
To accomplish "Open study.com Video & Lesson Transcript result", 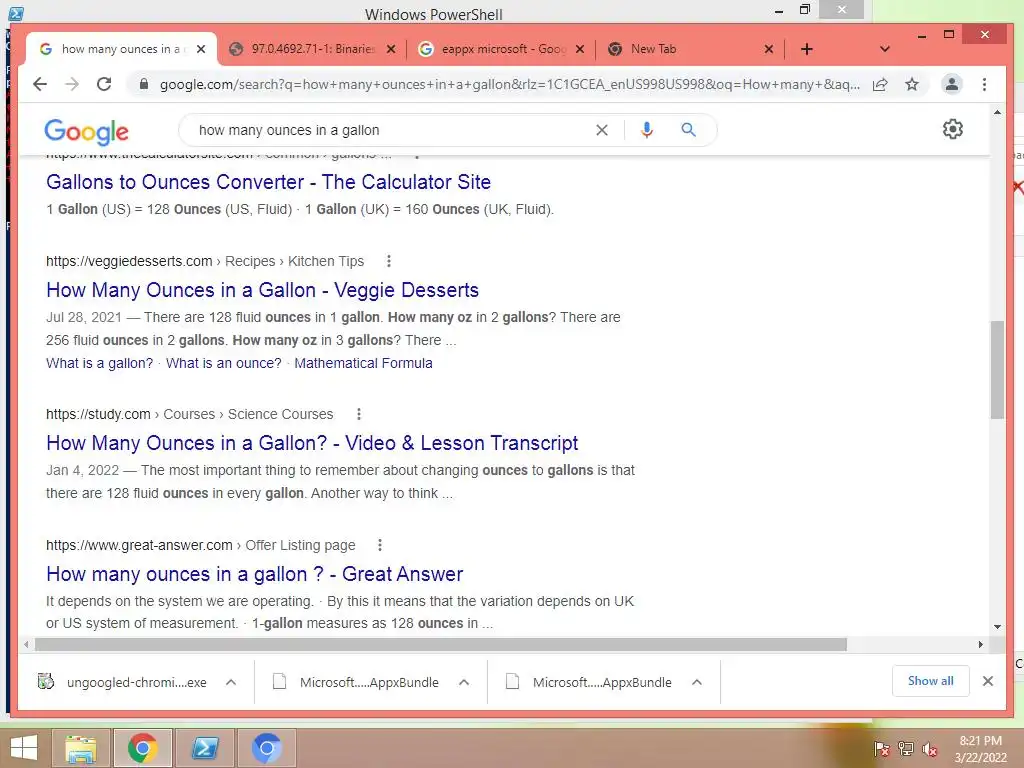I will 312,443.
